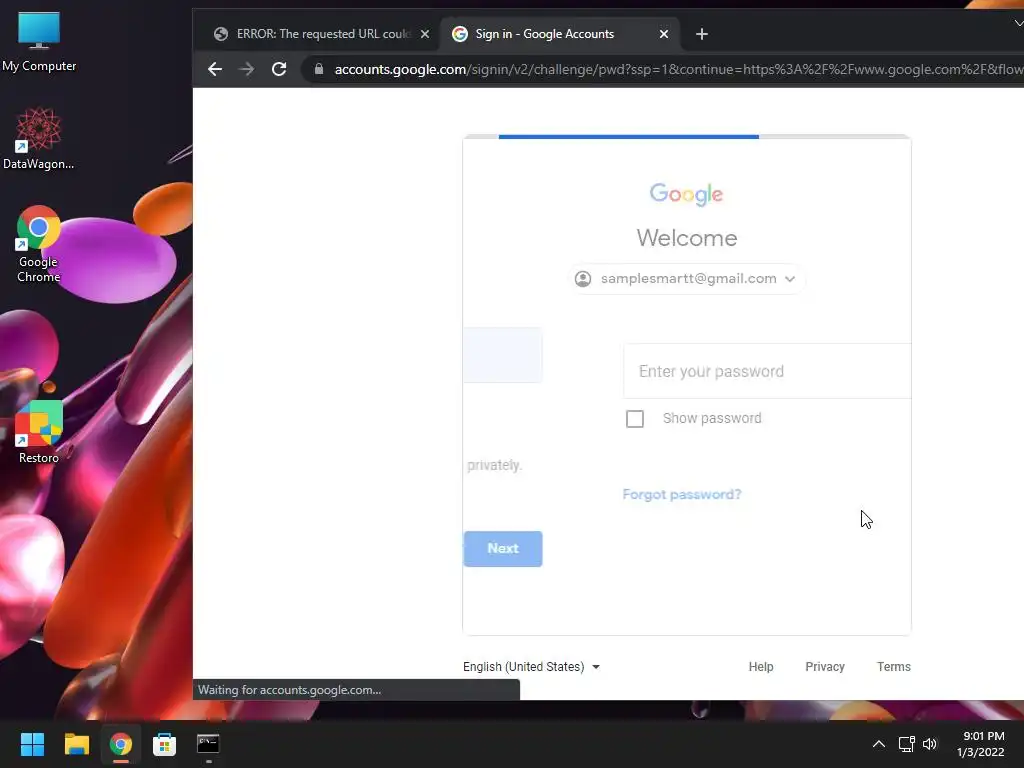Open the volume control in system tray

[930, 744]
